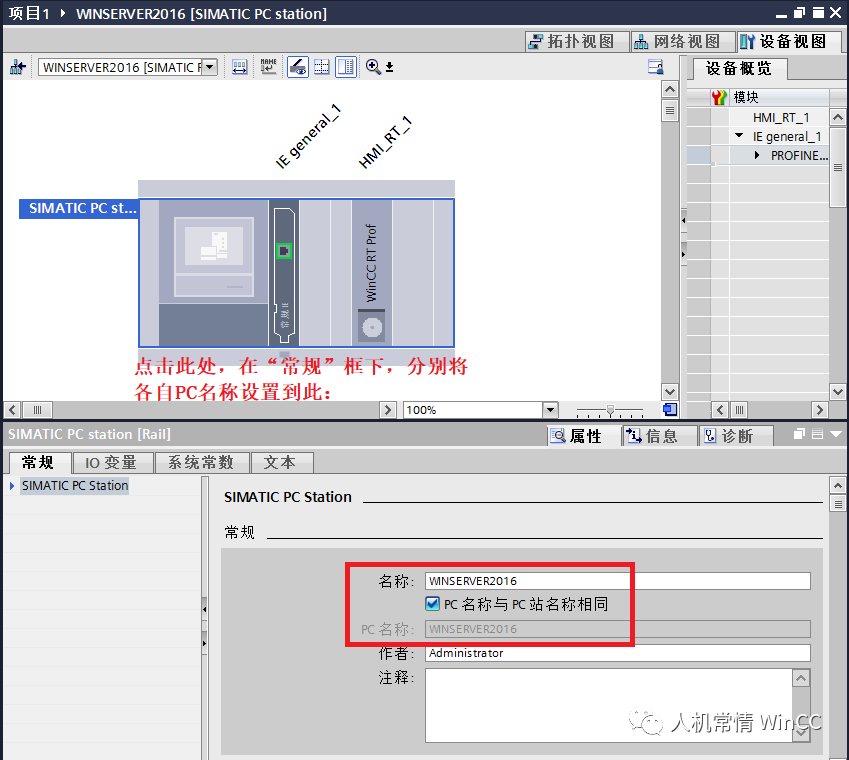Select the 常规 general tab

[40, 462]
